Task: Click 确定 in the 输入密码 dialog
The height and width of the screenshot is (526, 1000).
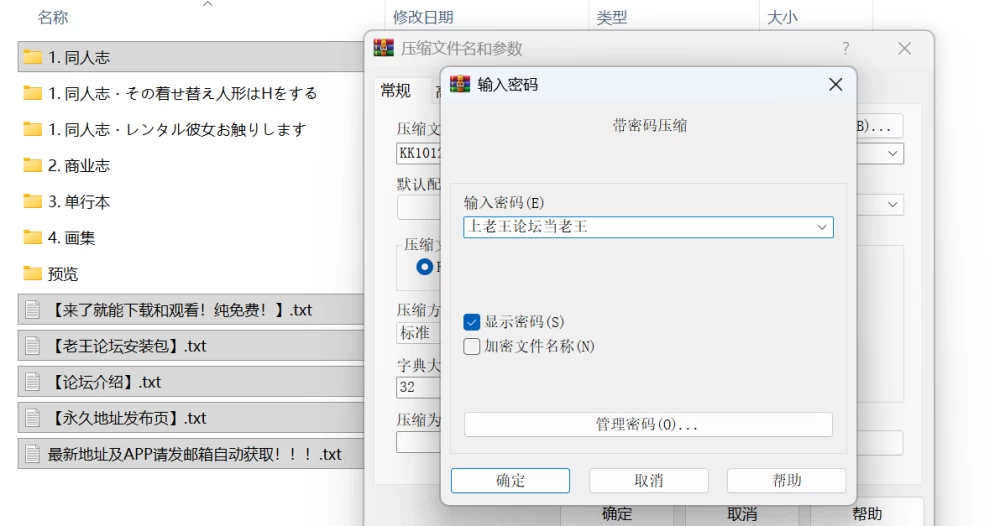Action: coord(510,481)
